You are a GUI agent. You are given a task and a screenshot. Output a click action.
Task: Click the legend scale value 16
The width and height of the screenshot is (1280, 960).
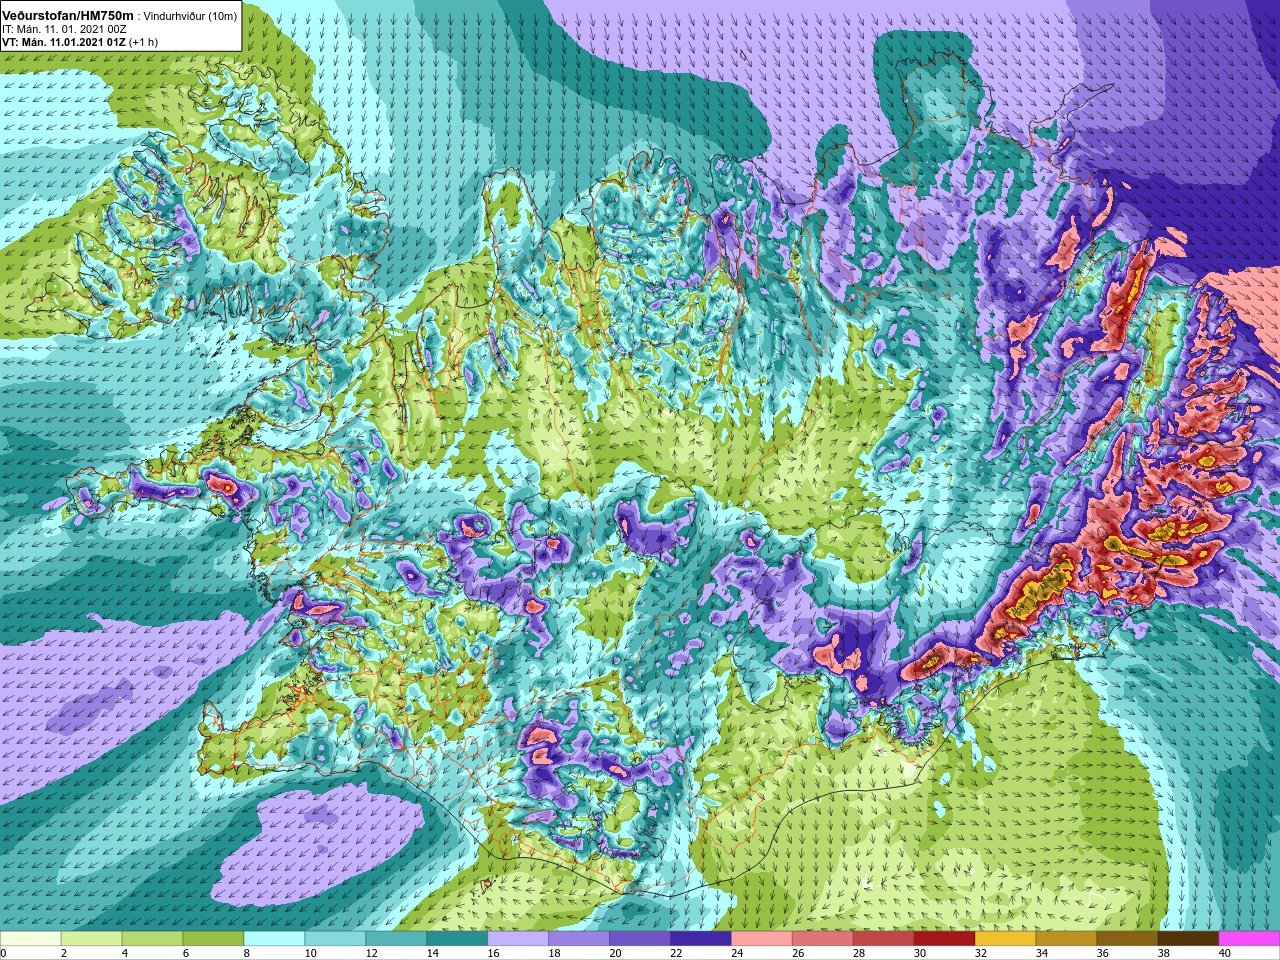click(x=494, y=953)
